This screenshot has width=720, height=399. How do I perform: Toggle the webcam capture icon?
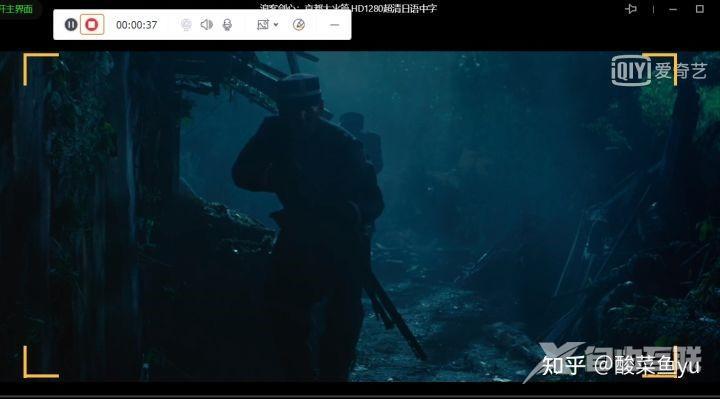pos(186,24)
